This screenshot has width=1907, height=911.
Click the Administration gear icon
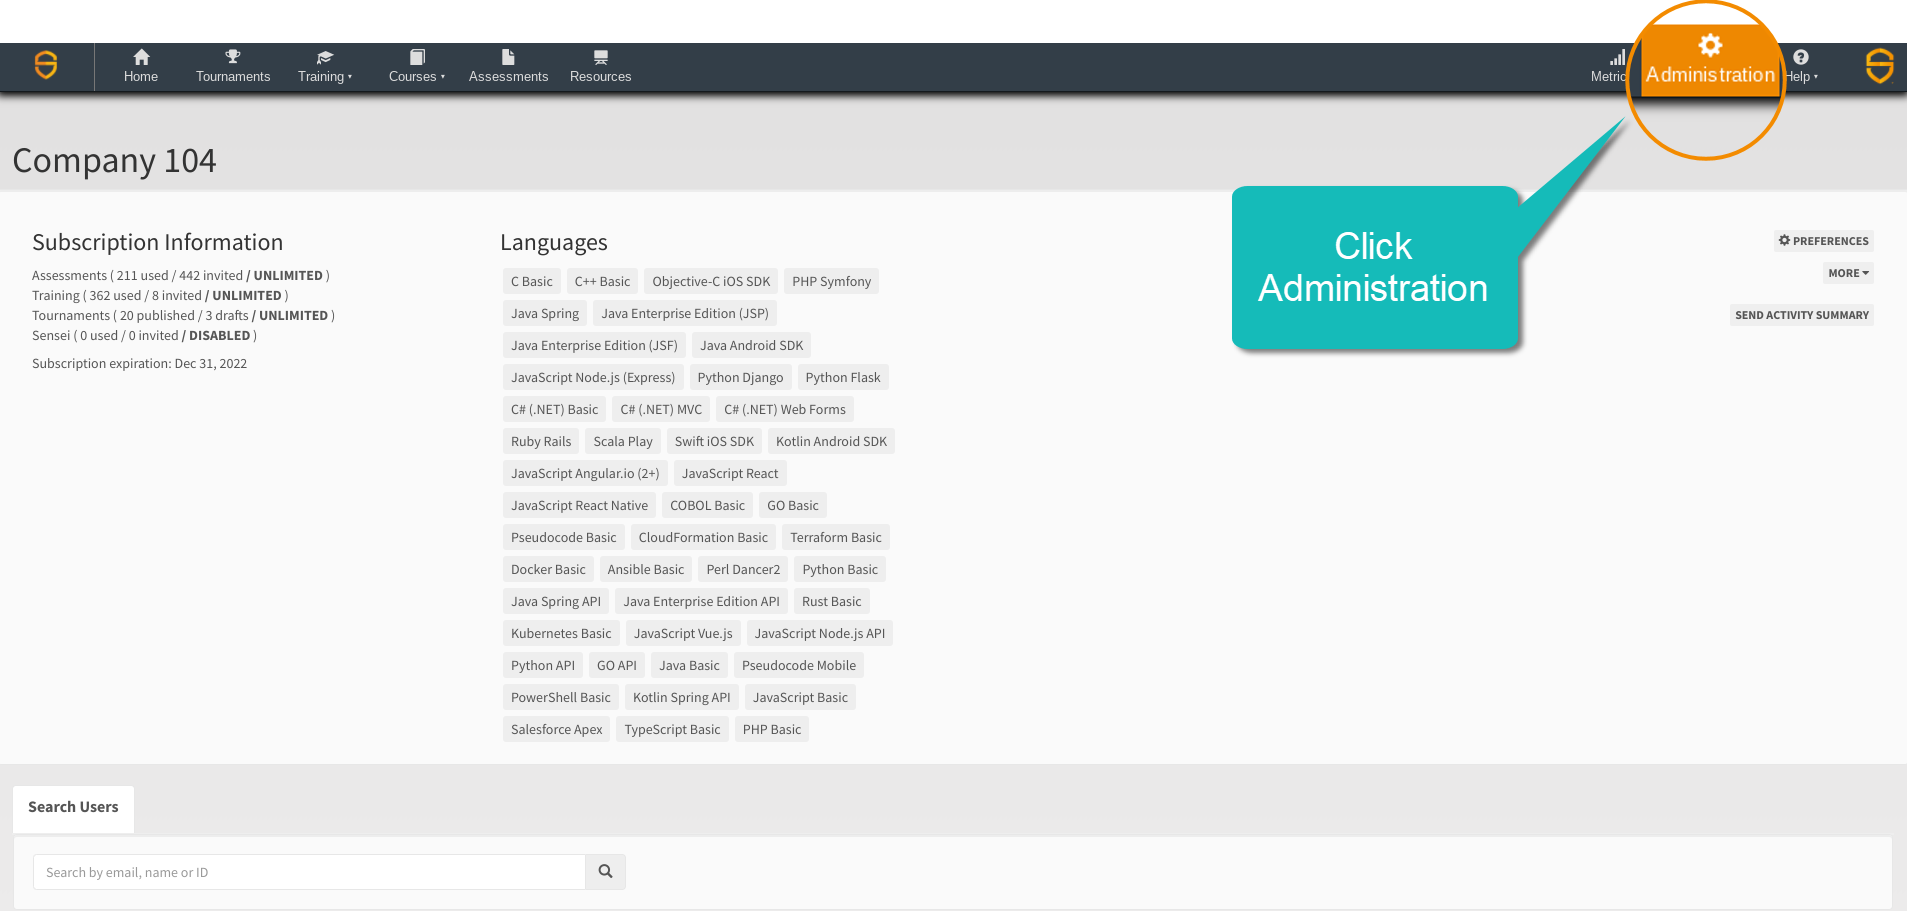coord(1710,44)
